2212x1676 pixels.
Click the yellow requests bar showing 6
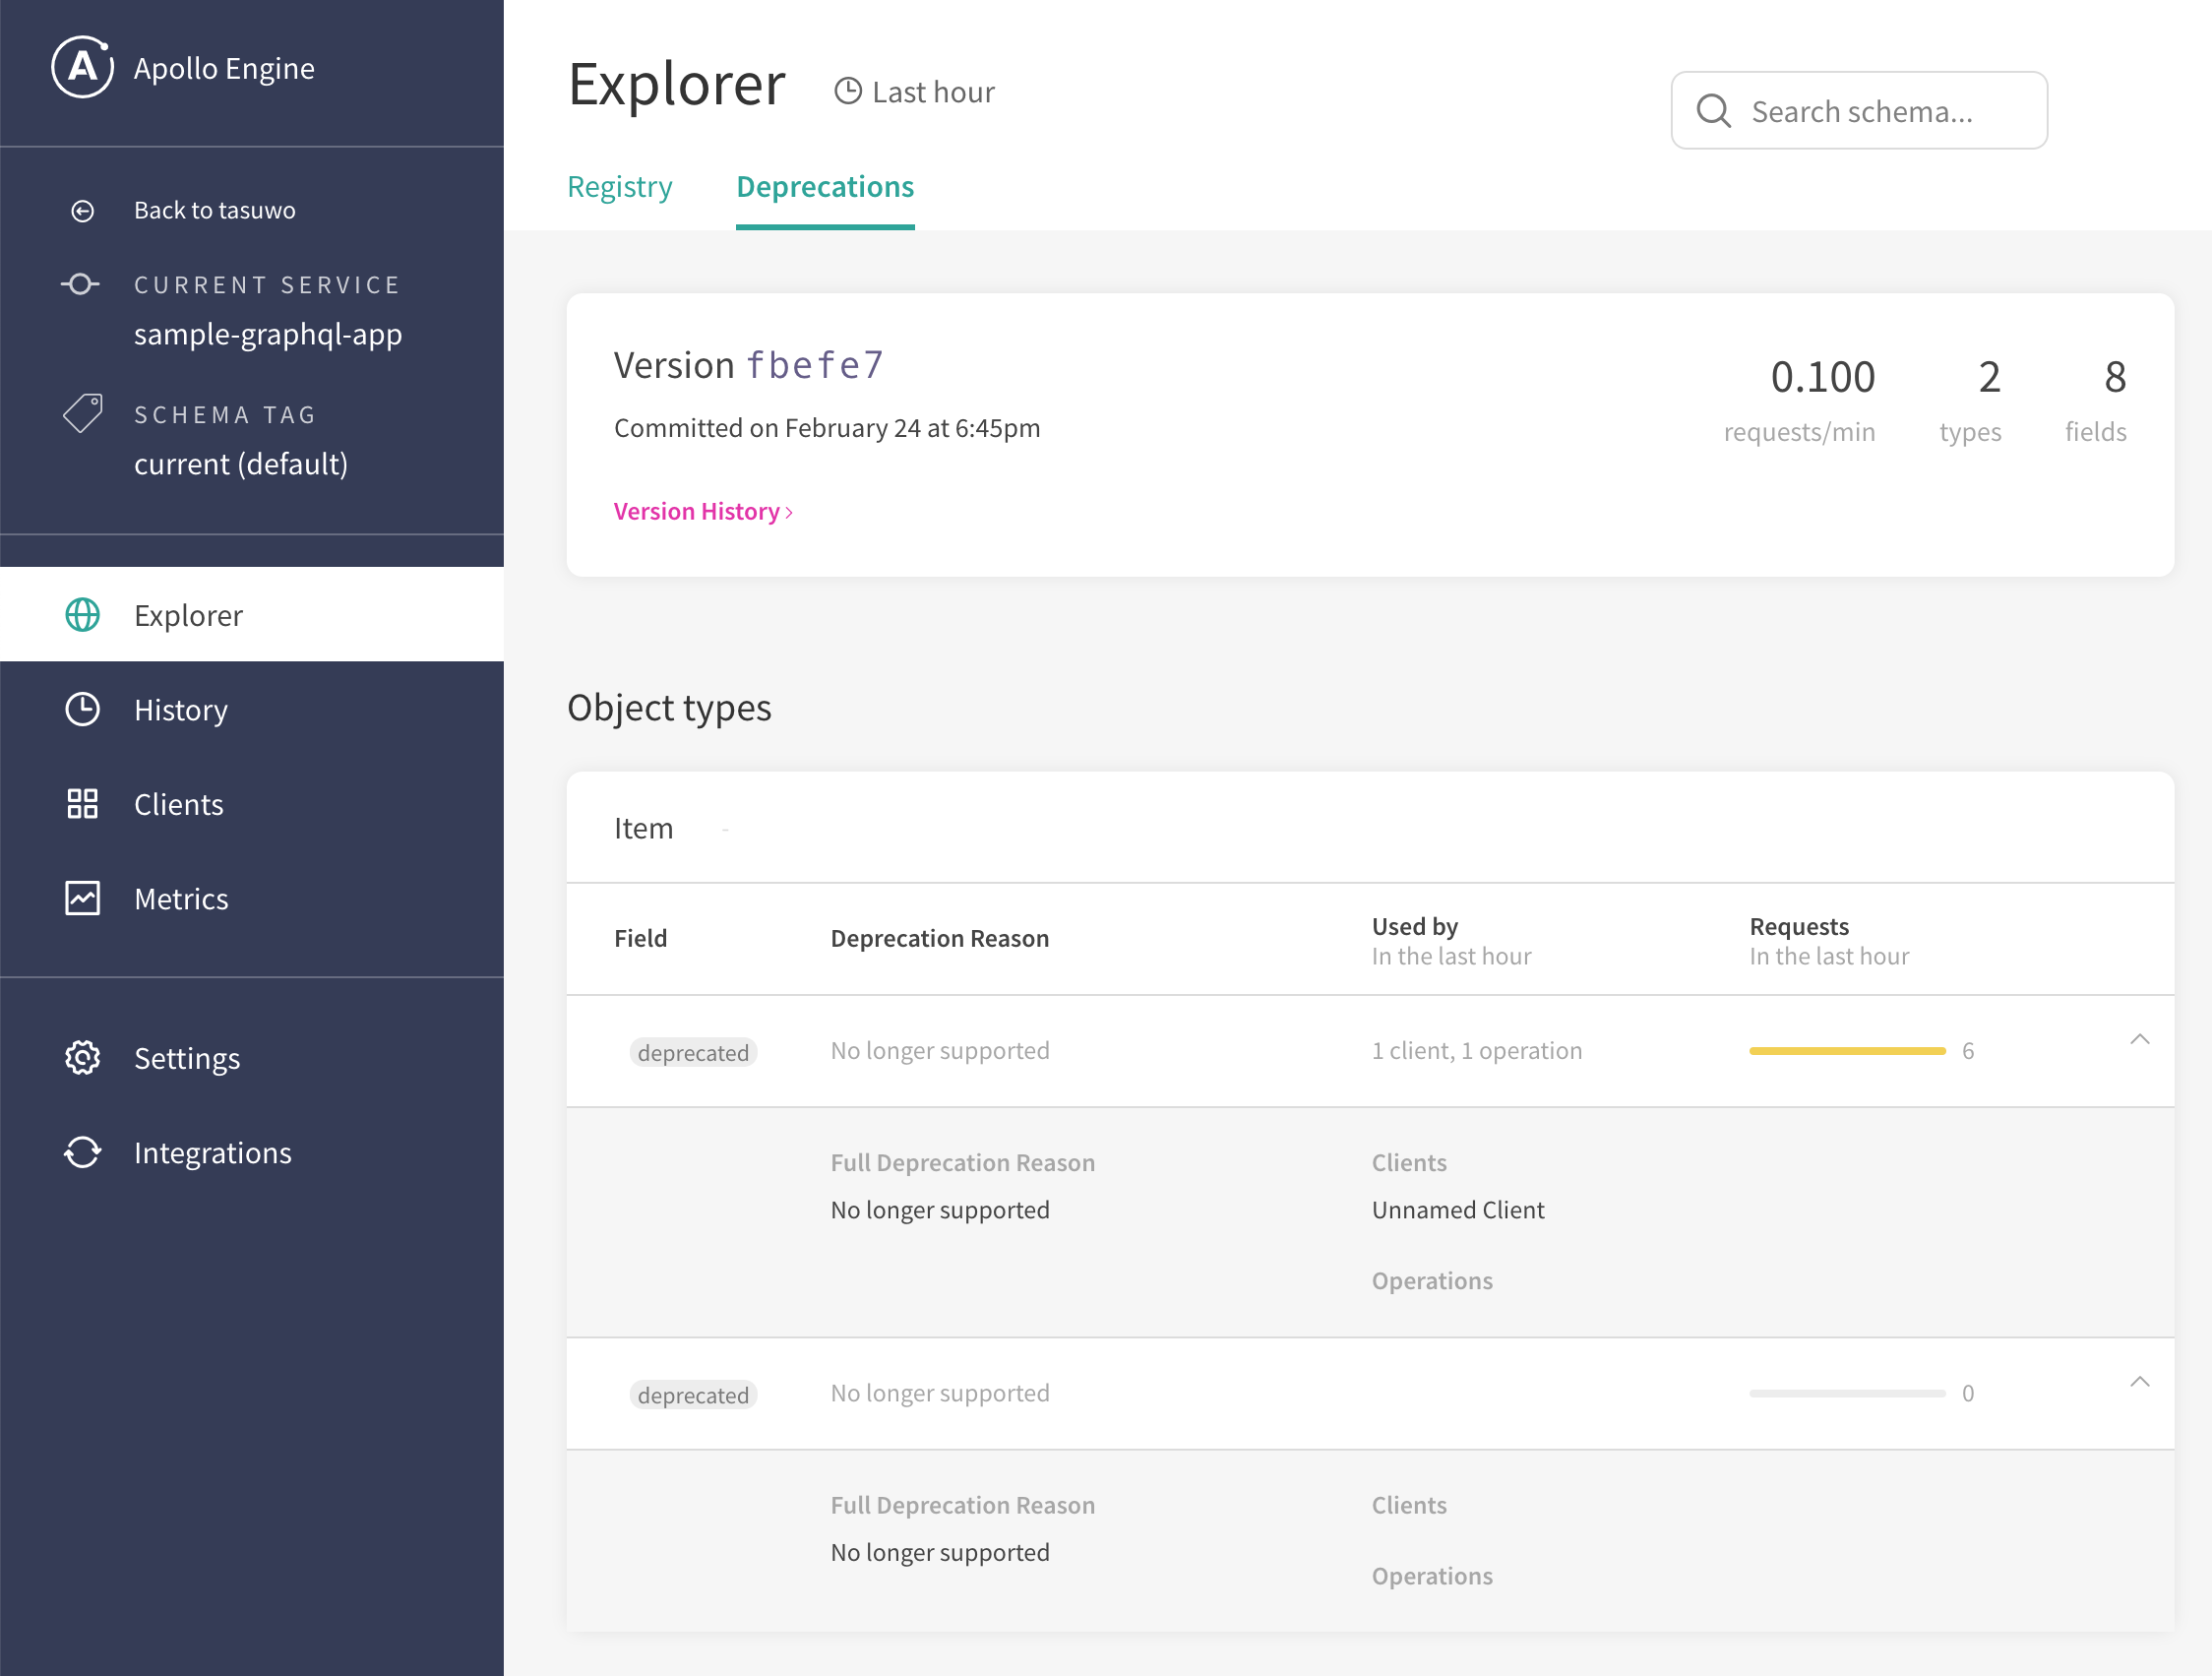point(1847,1051)
